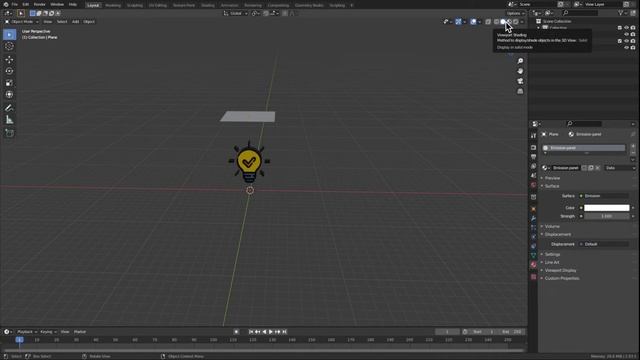640x360 pixels.
Task: Click the viewport pan hand icon
Action: 520,71
